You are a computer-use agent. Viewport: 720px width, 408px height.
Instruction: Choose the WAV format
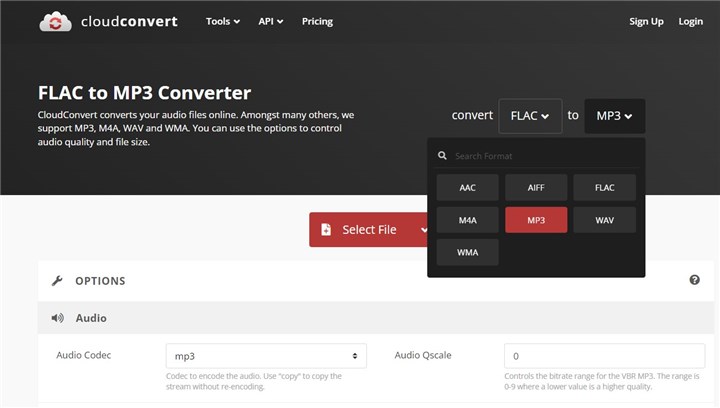[604, 220]
